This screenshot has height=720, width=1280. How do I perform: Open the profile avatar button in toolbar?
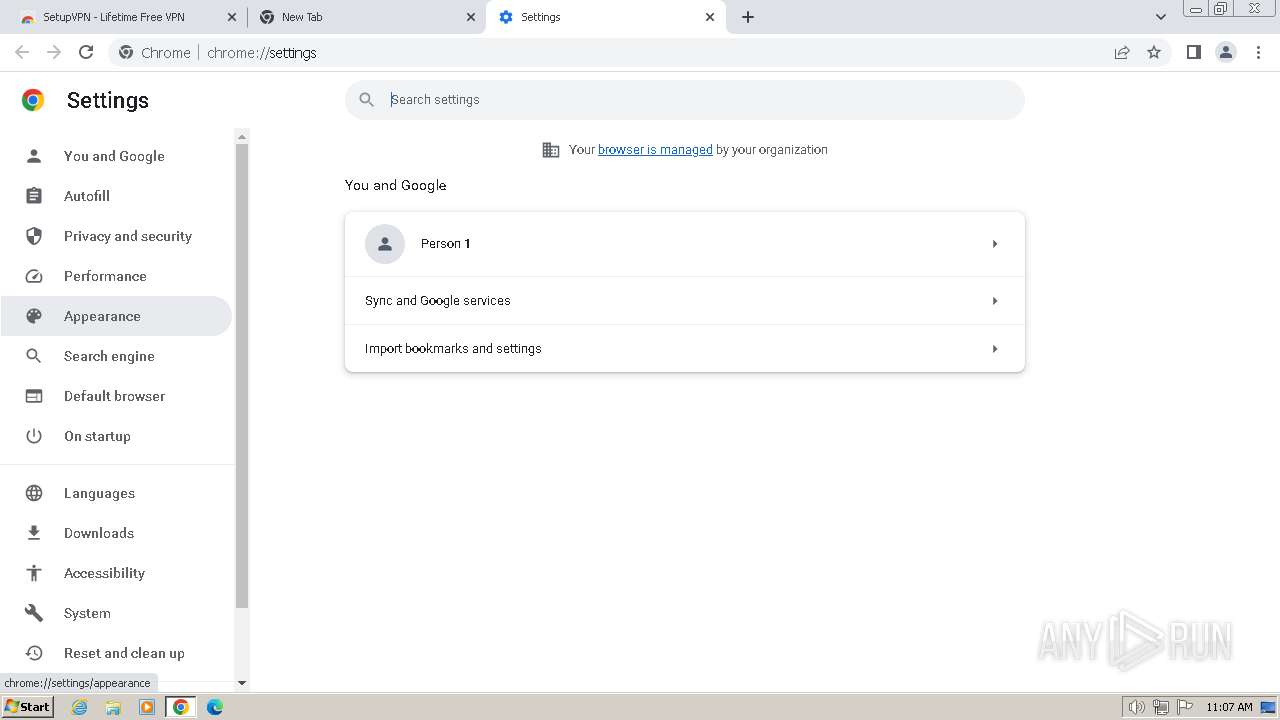tap(1226, 52)
